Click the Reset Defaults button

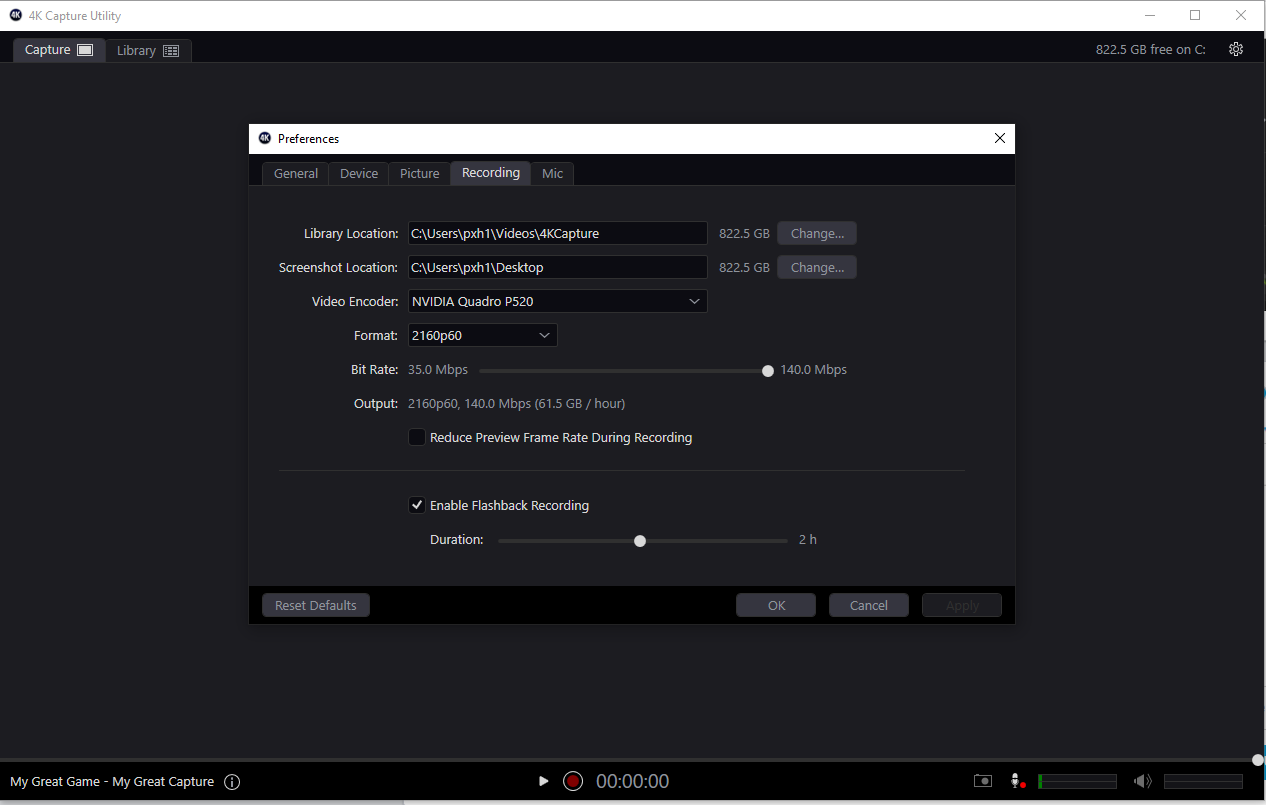click(316, 605)
